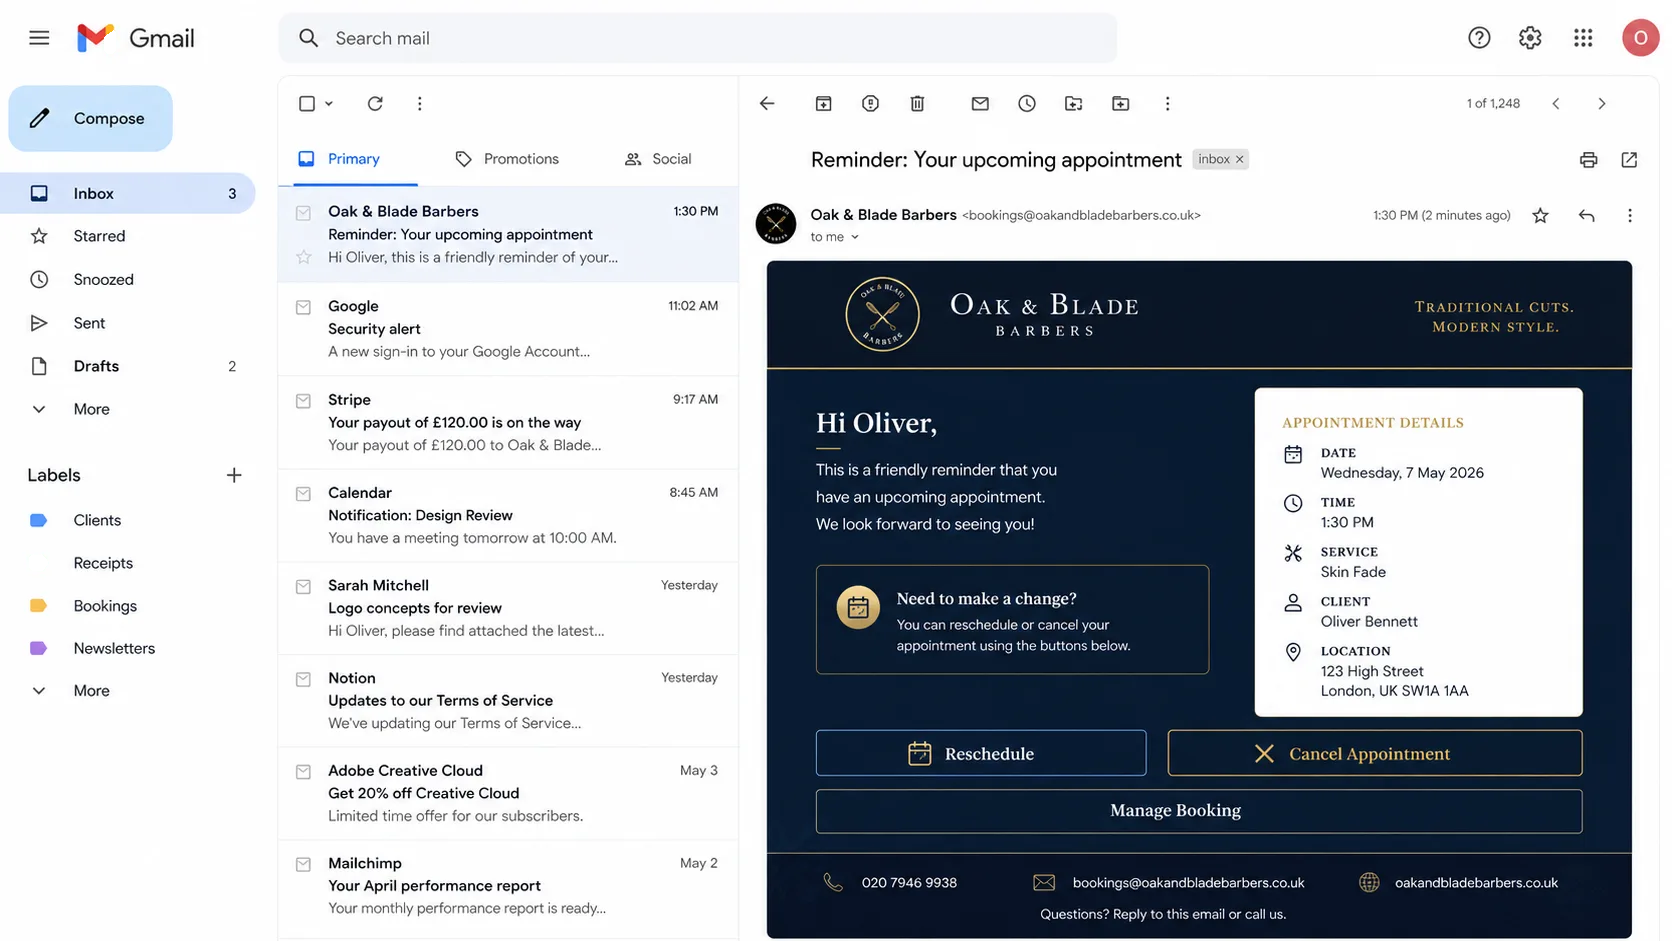The image size is (1672, 941).
Task: Select the Stripe payout email checkbox
Action: click(303, 401)
